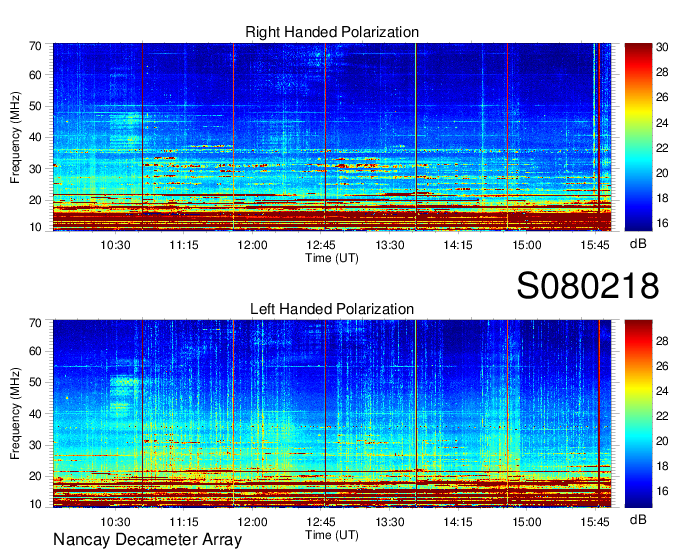The image size is (680, 552).
Task: Click the 11:15 tick on Right Handed plot
Action: click(x=184, y=245)
